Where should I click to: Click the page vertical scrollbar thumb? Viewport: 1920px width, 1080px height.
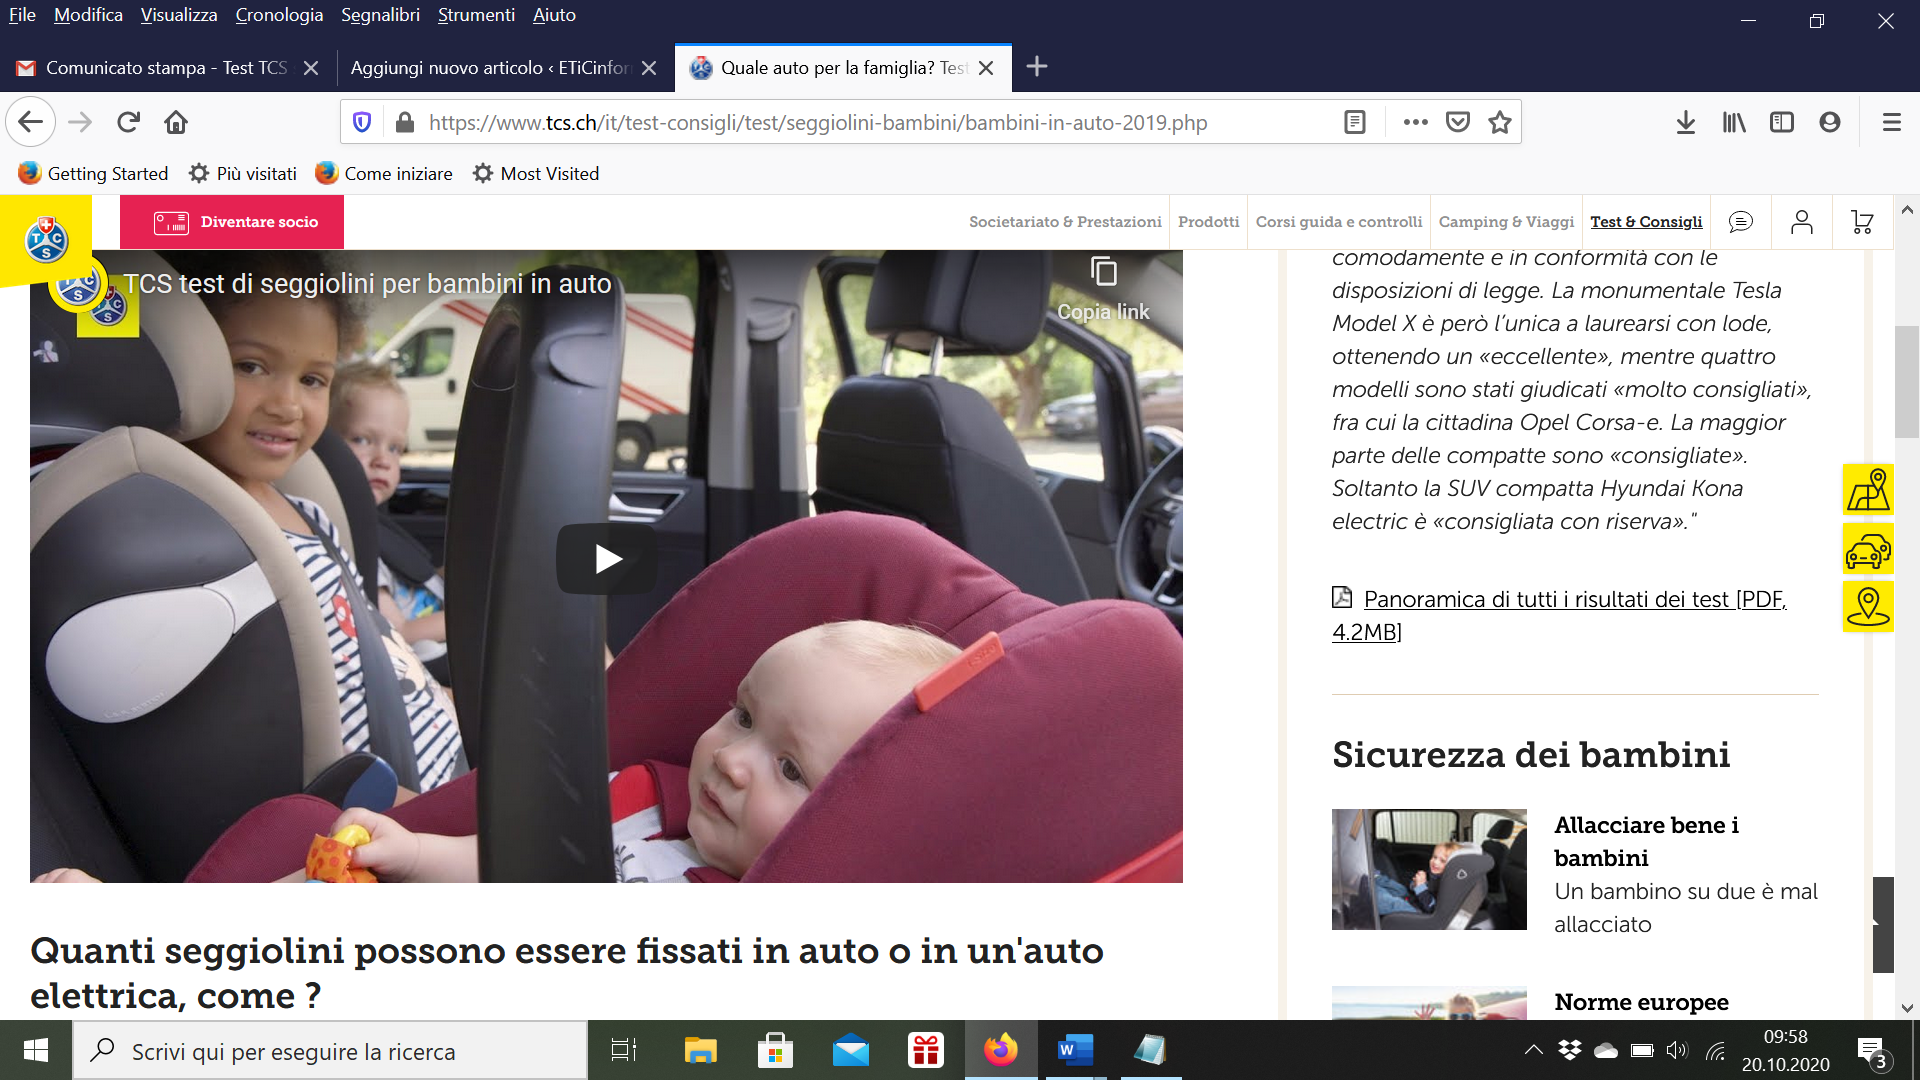(x=1907, y=382)
